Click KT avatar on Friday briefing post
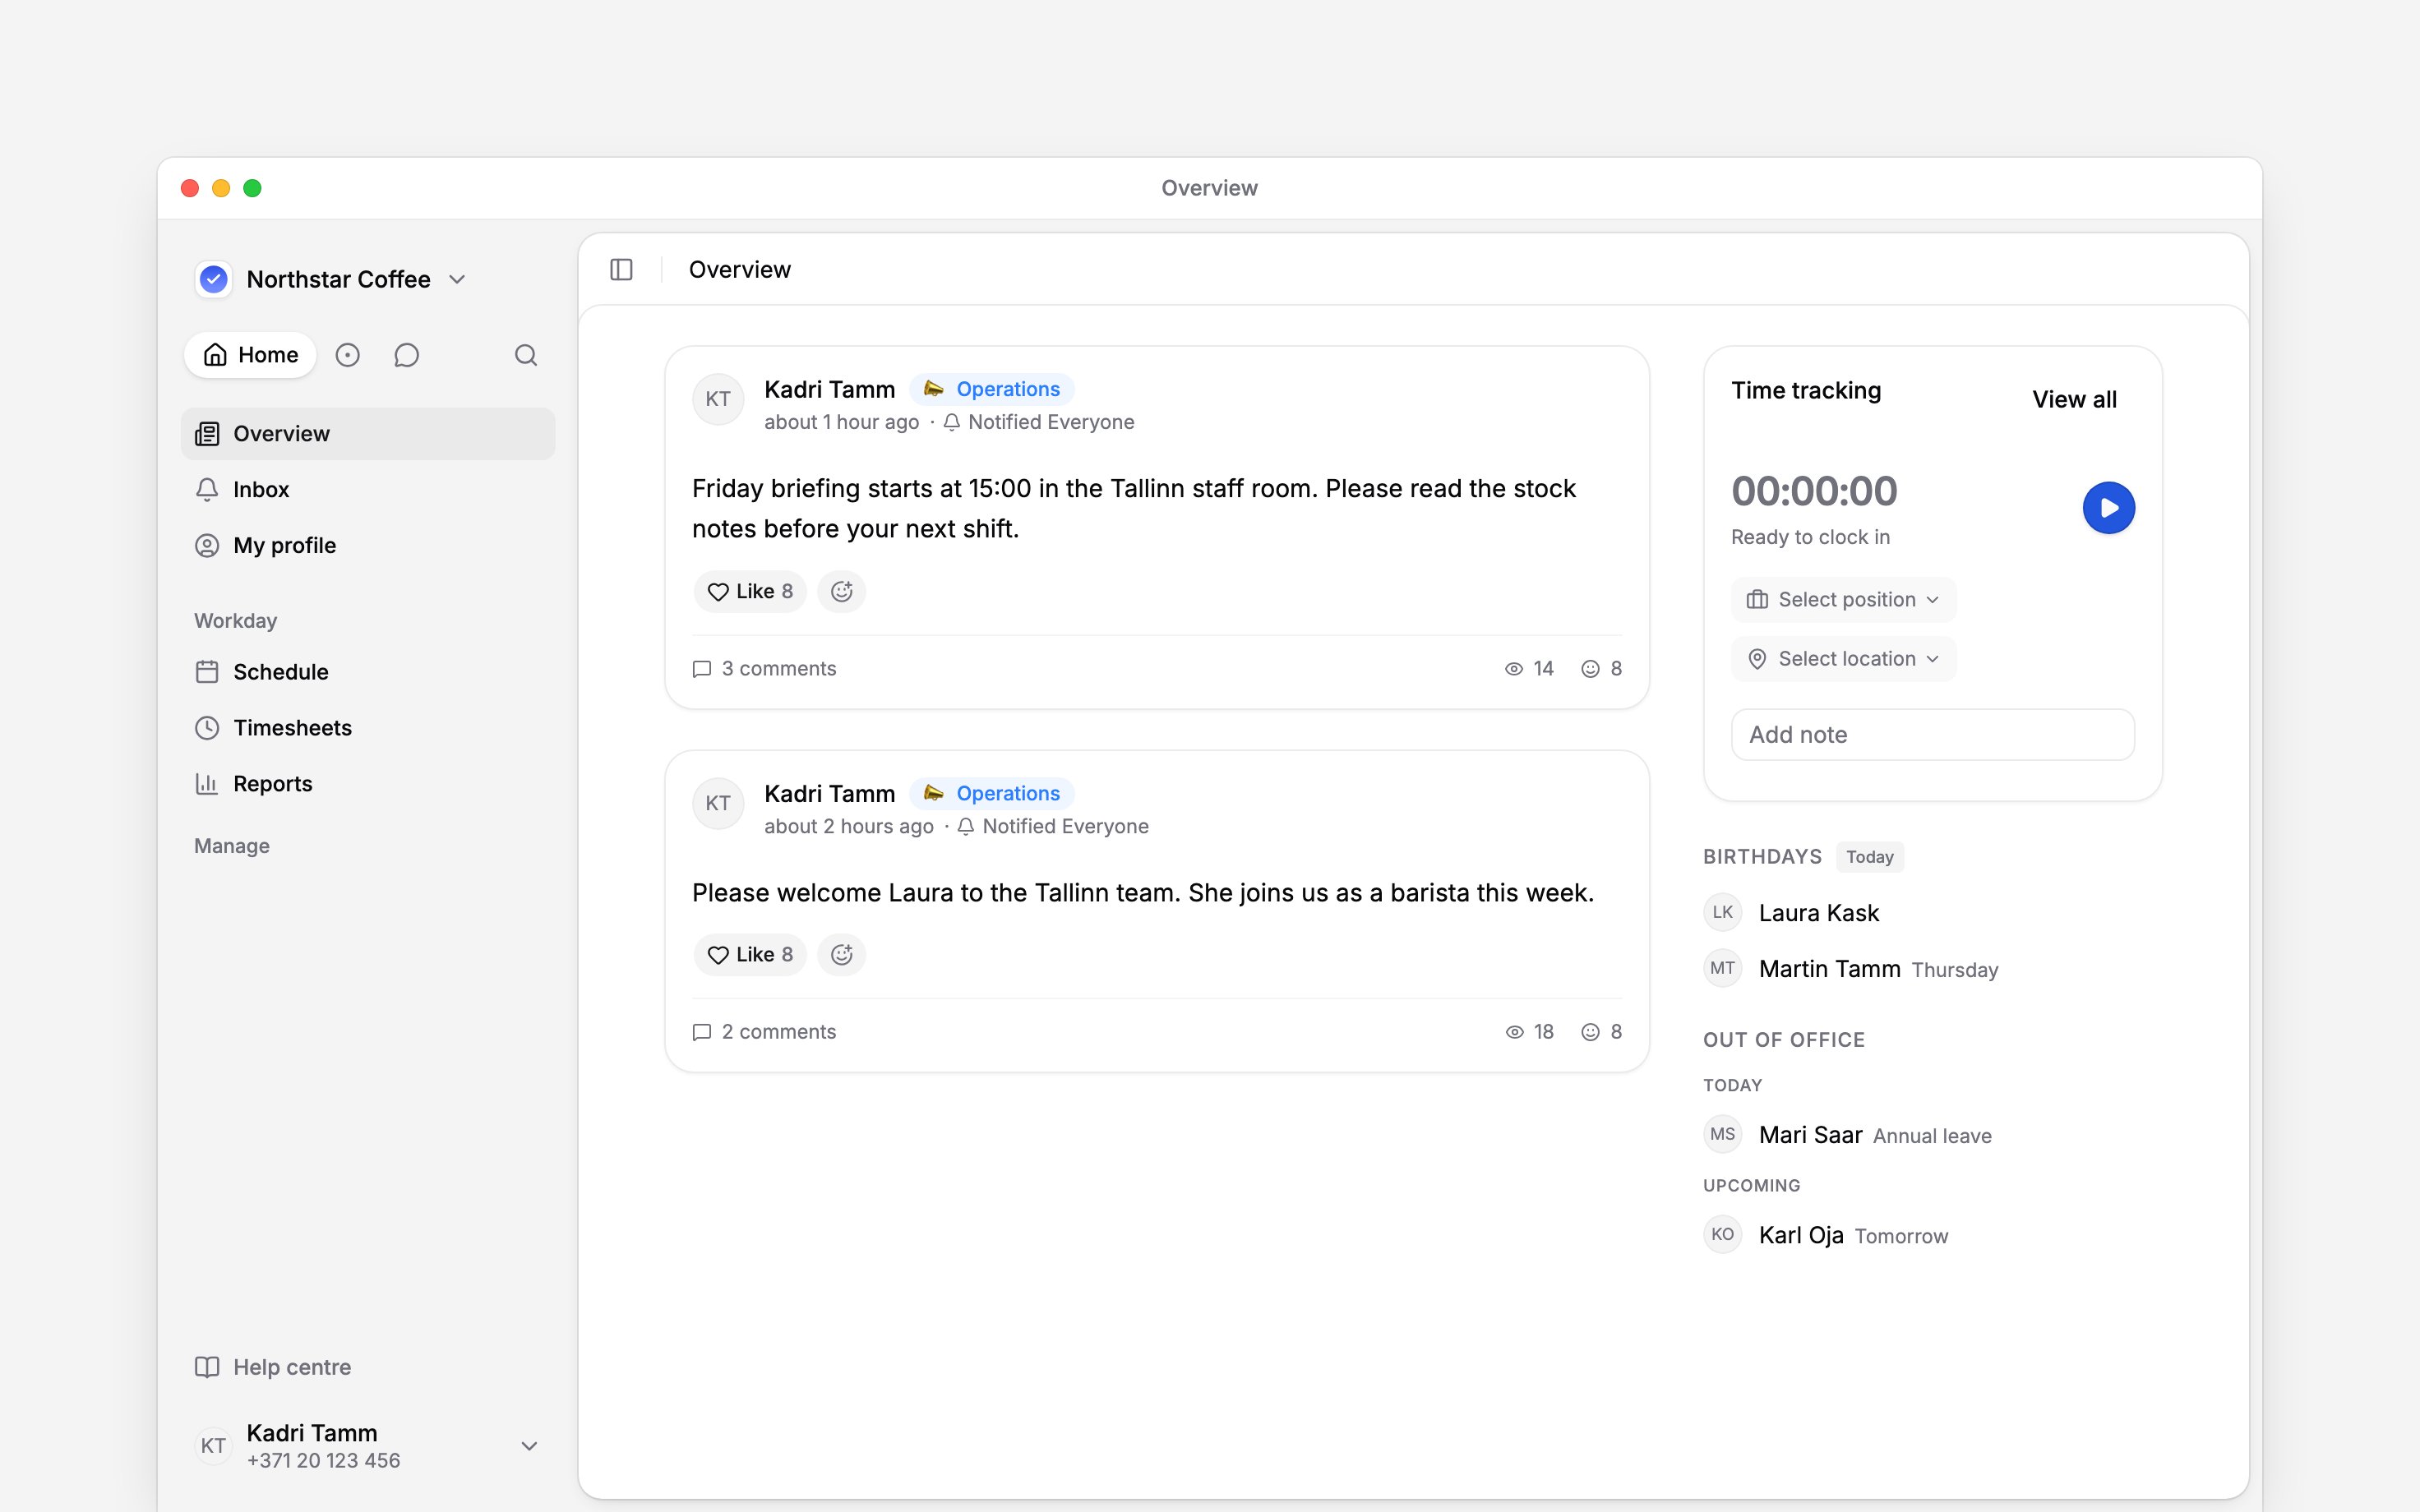Viewport: 2420px width, 1512px height. (x=718, y=399)
